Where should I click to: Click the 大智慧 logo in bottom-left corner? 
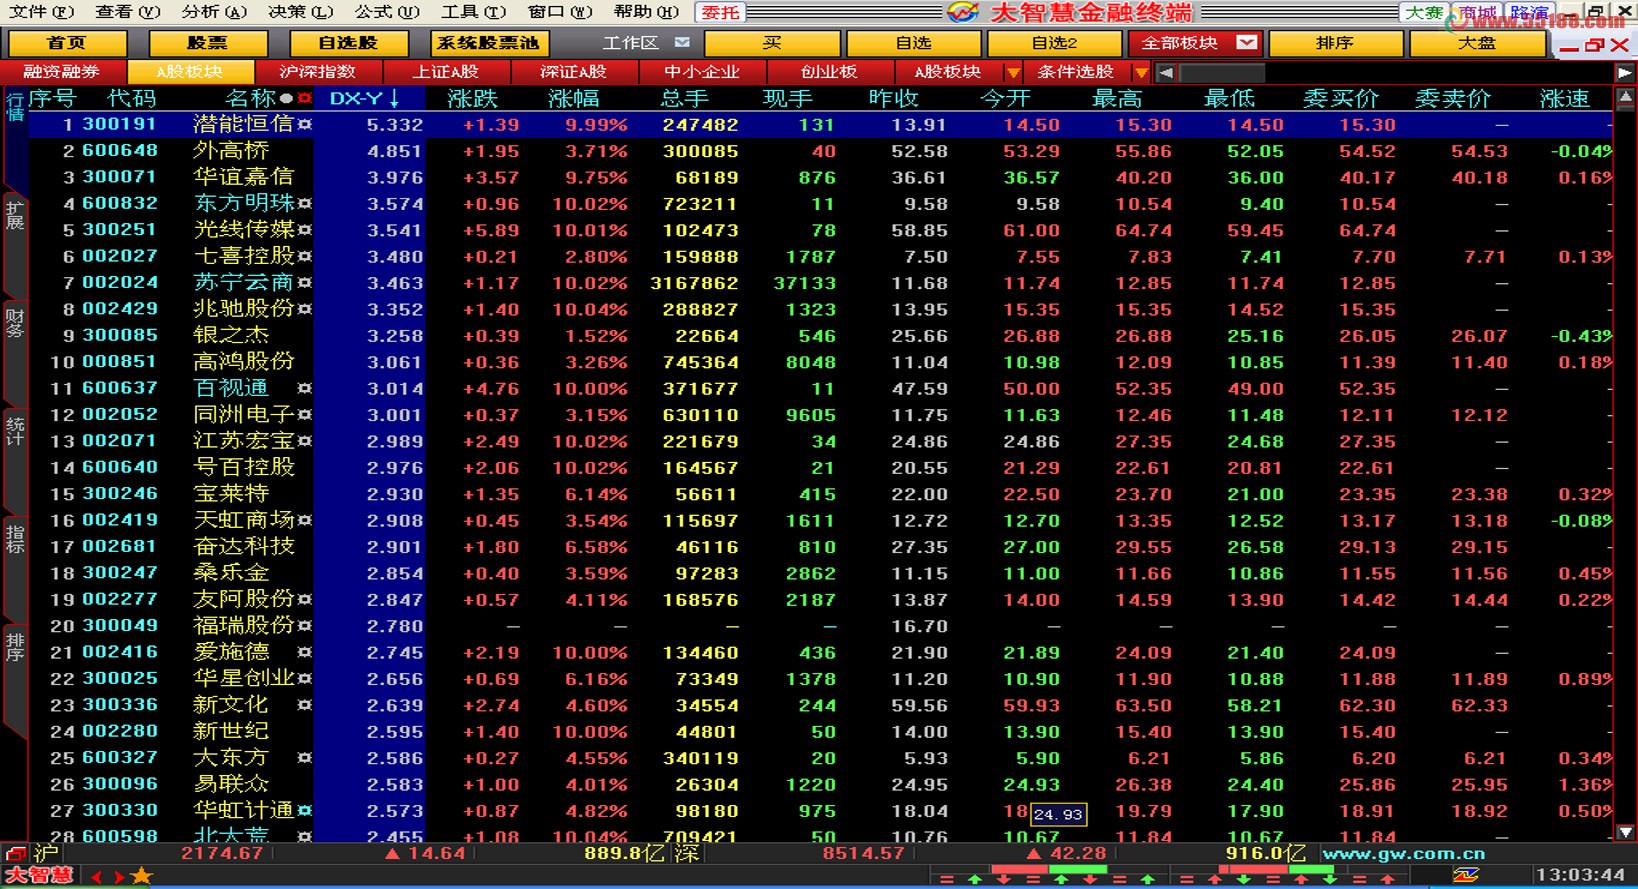pos(39,876)
